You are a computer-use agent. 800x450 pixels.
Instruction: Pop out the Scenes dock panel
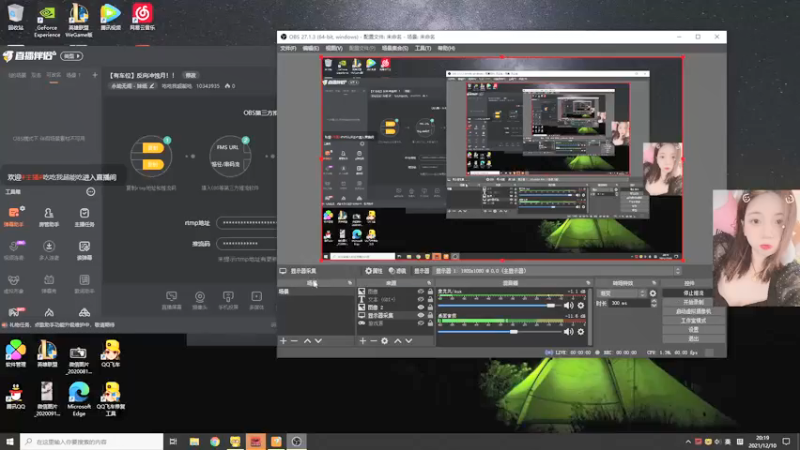[x=350, y=283]
